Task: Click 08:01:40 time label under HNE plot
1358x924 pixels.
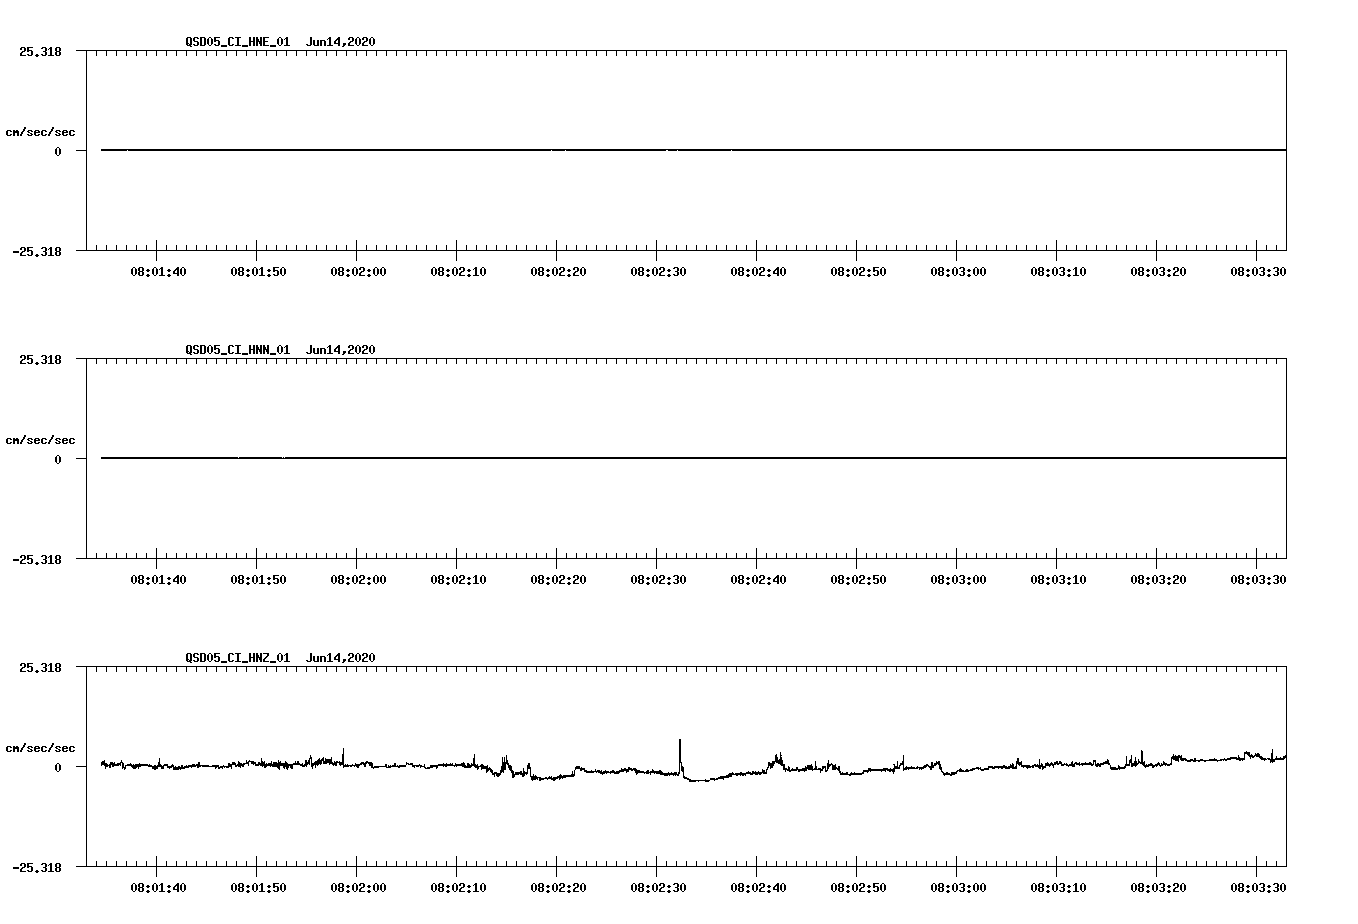Action: 158,271
